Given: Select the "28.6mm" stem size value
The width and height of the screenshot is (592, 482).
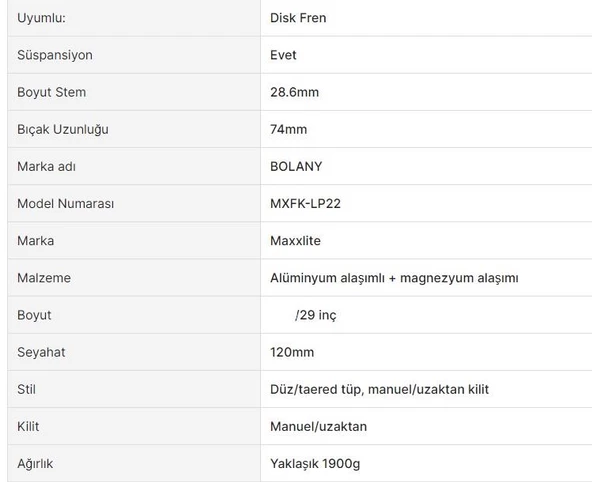Looking at the screenshot, I should point(294,92).
